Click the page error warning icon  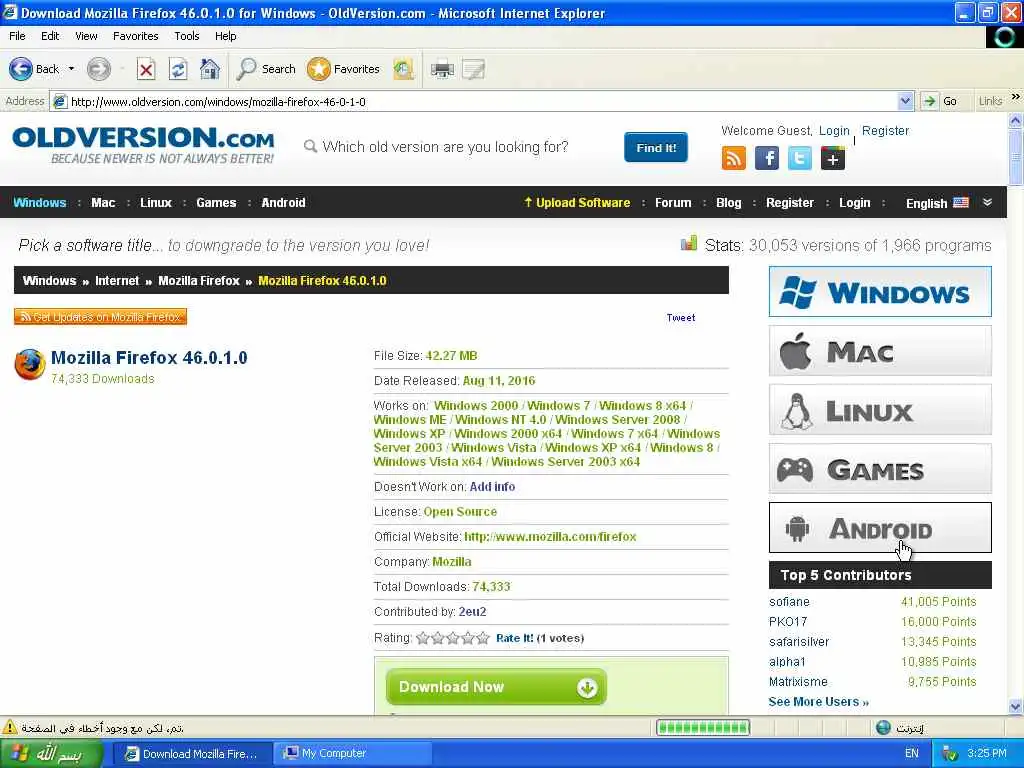(x=9, y=727)
